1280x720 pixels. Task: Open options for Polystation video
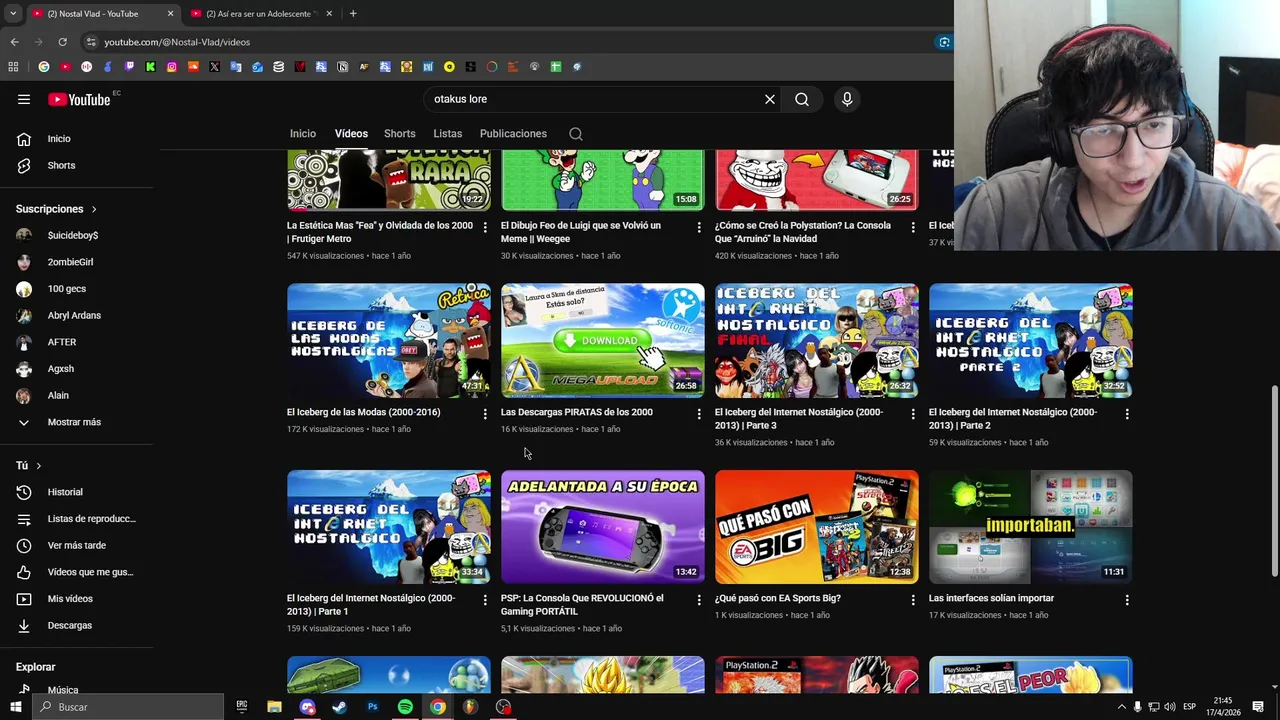coord(913,228)
